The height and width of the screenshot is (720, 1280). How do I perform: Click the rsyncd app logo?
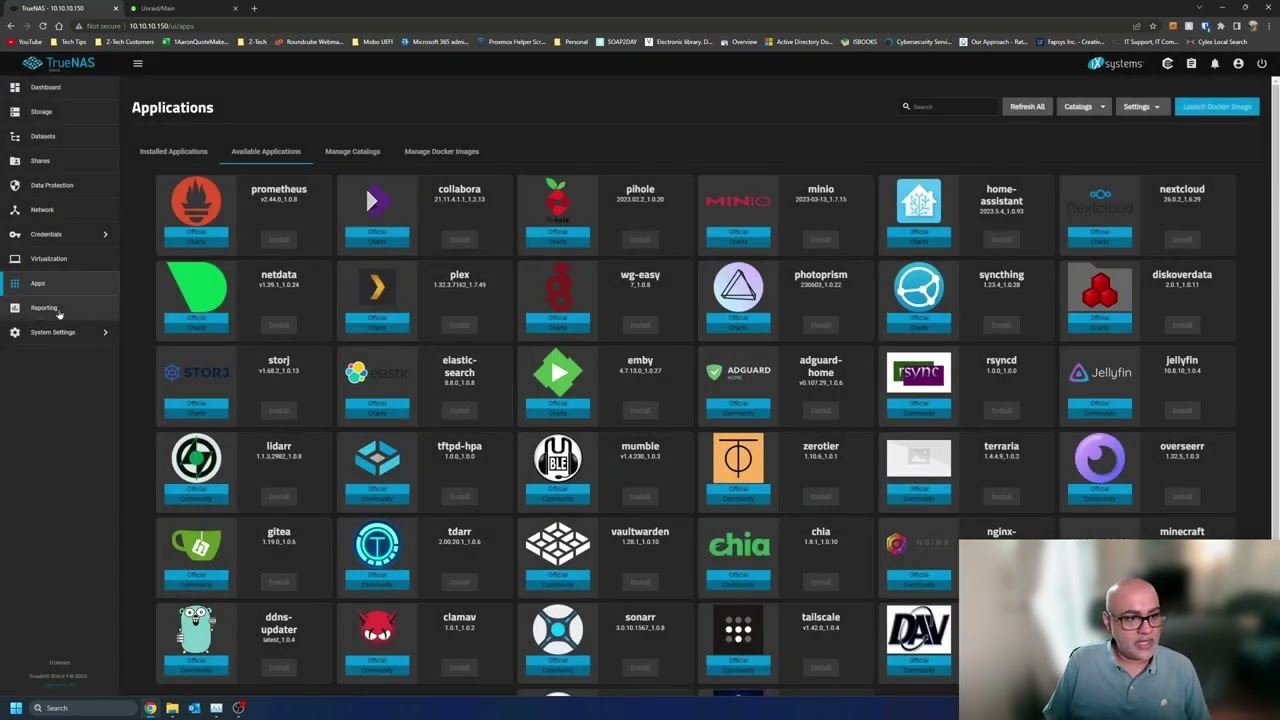tap(919, 373)
